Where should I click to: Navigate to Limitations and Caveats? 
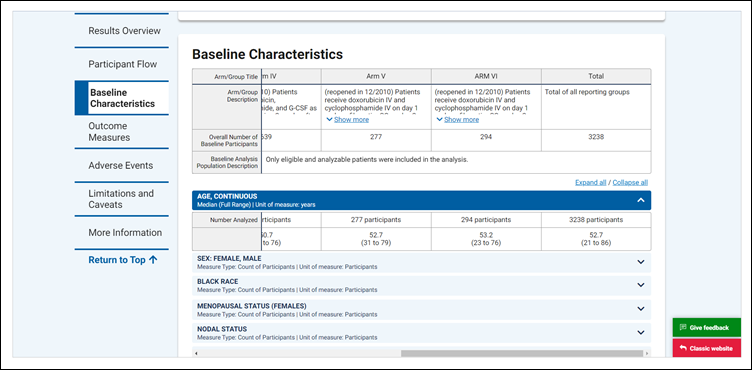[x=121, y=199]
